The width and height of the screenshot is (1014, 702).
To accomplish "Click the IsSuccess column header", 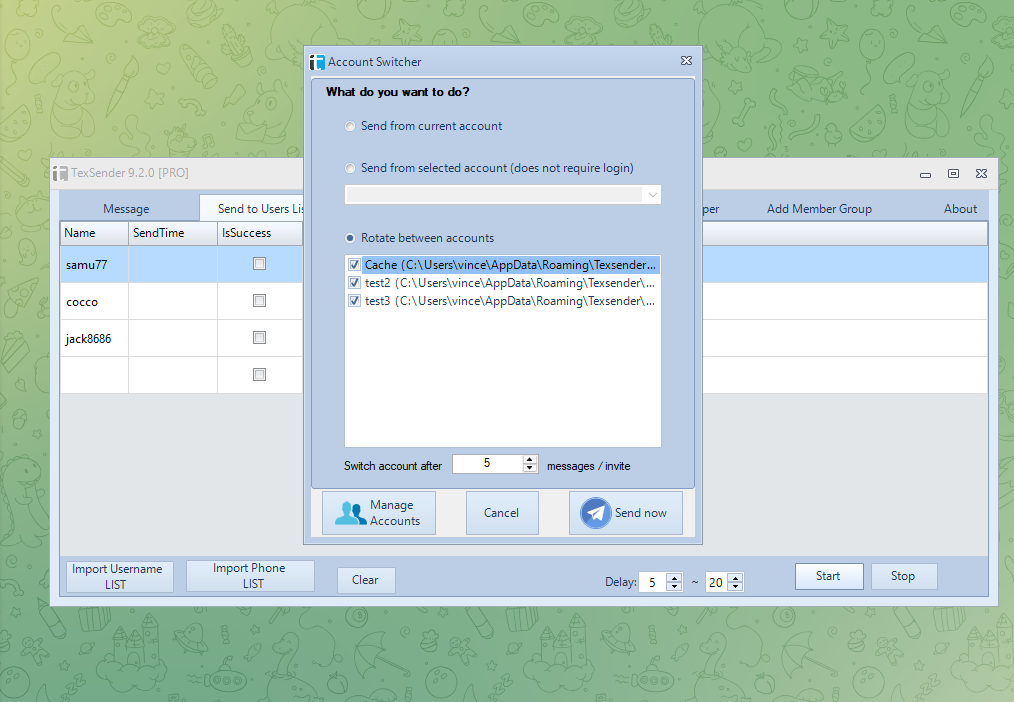I will click(260, 233).
